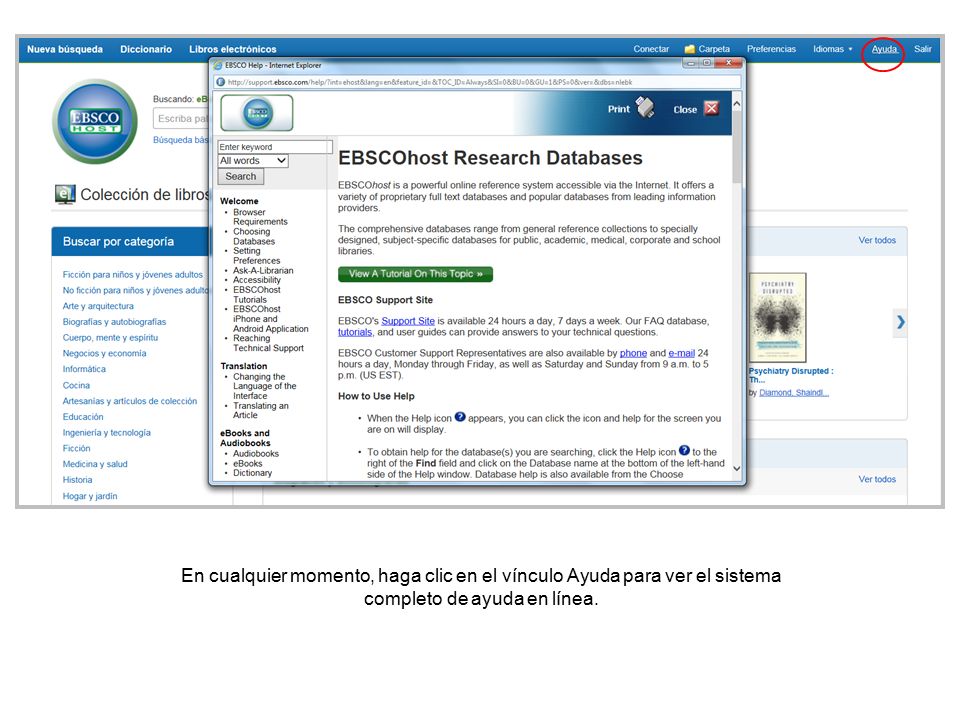Screen dimensions: 960x720
Task: Select category Hogar y jardín
Action: click(90, 497)
